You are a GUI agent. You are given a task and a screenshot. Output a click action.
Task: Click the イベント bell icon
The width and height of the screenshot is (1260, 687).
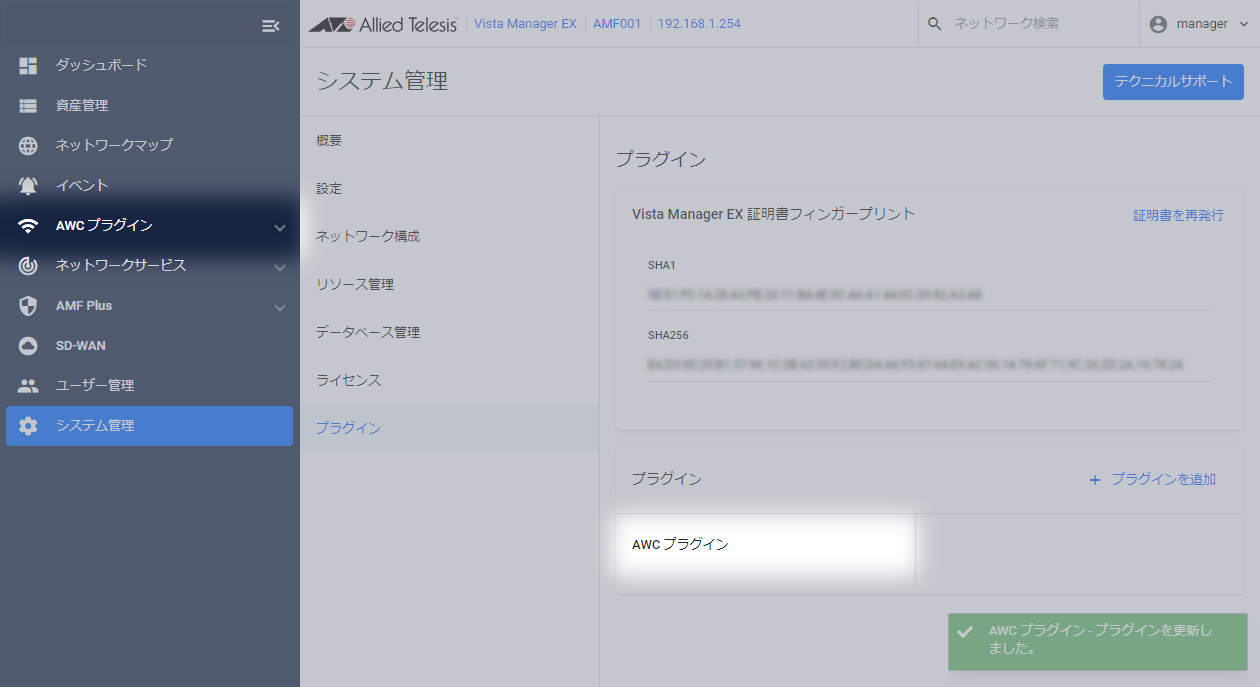pyautogui.click(x=28, y=185)
